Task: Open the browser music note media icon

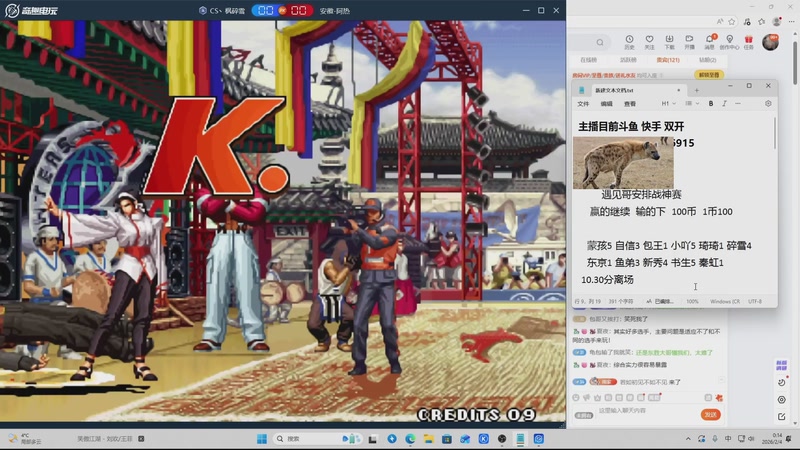Action: tap(747, 21)
